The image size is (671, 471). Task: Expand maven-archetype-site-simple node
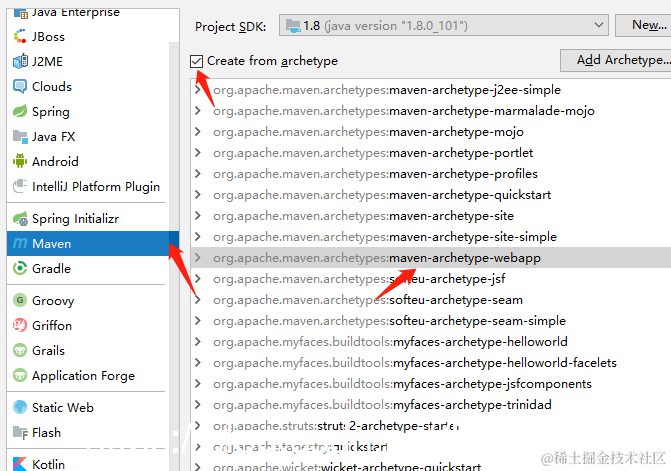(198, 237)
